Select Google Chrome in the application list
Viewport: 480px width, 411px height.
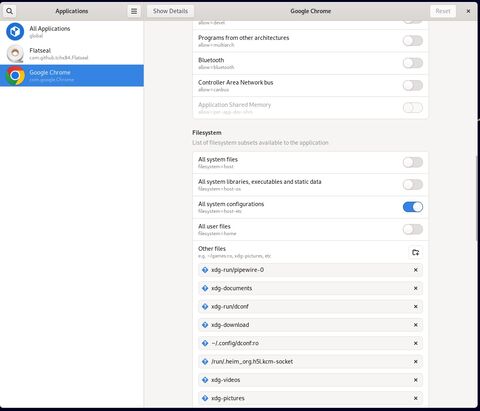click(x=72, y=76)
